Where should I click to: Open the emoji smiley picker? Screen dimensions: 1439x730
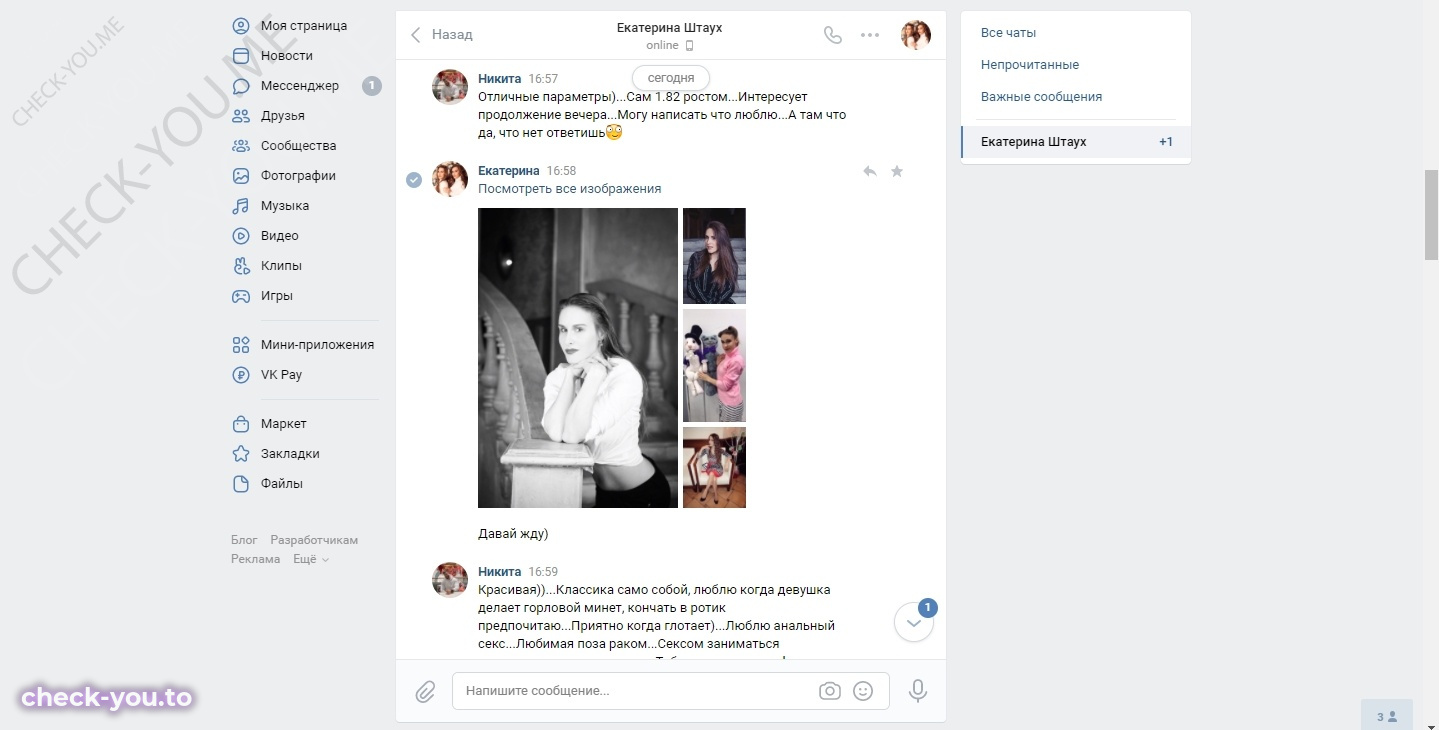863,691
